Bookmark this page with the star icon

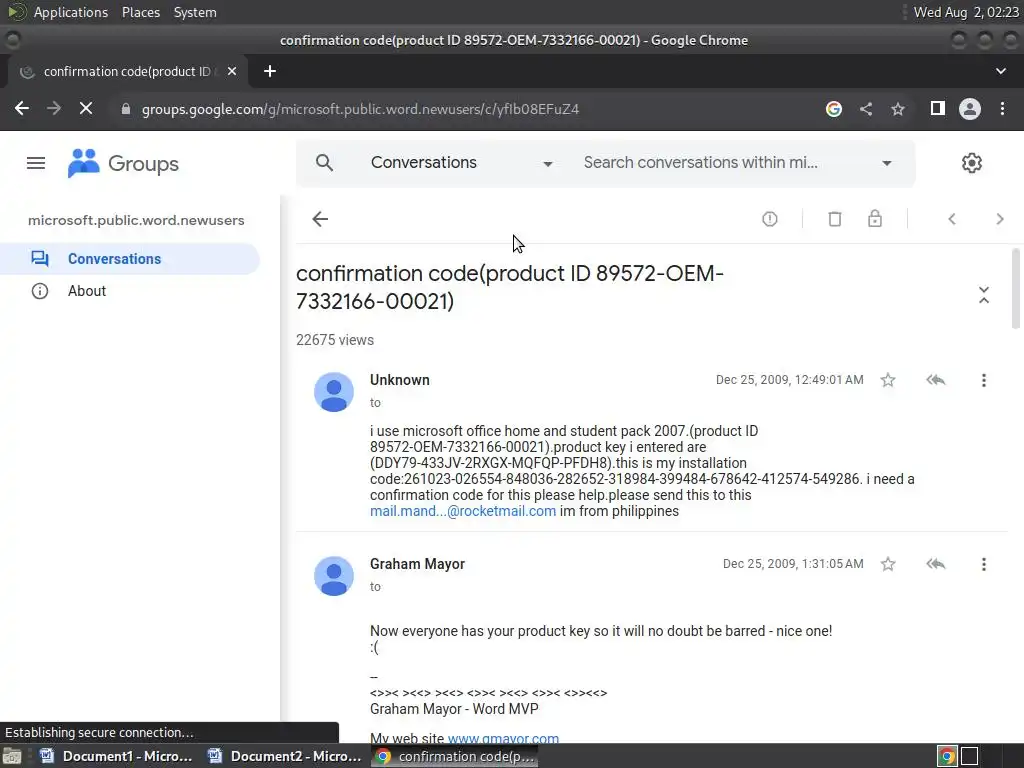coord(898,109)
